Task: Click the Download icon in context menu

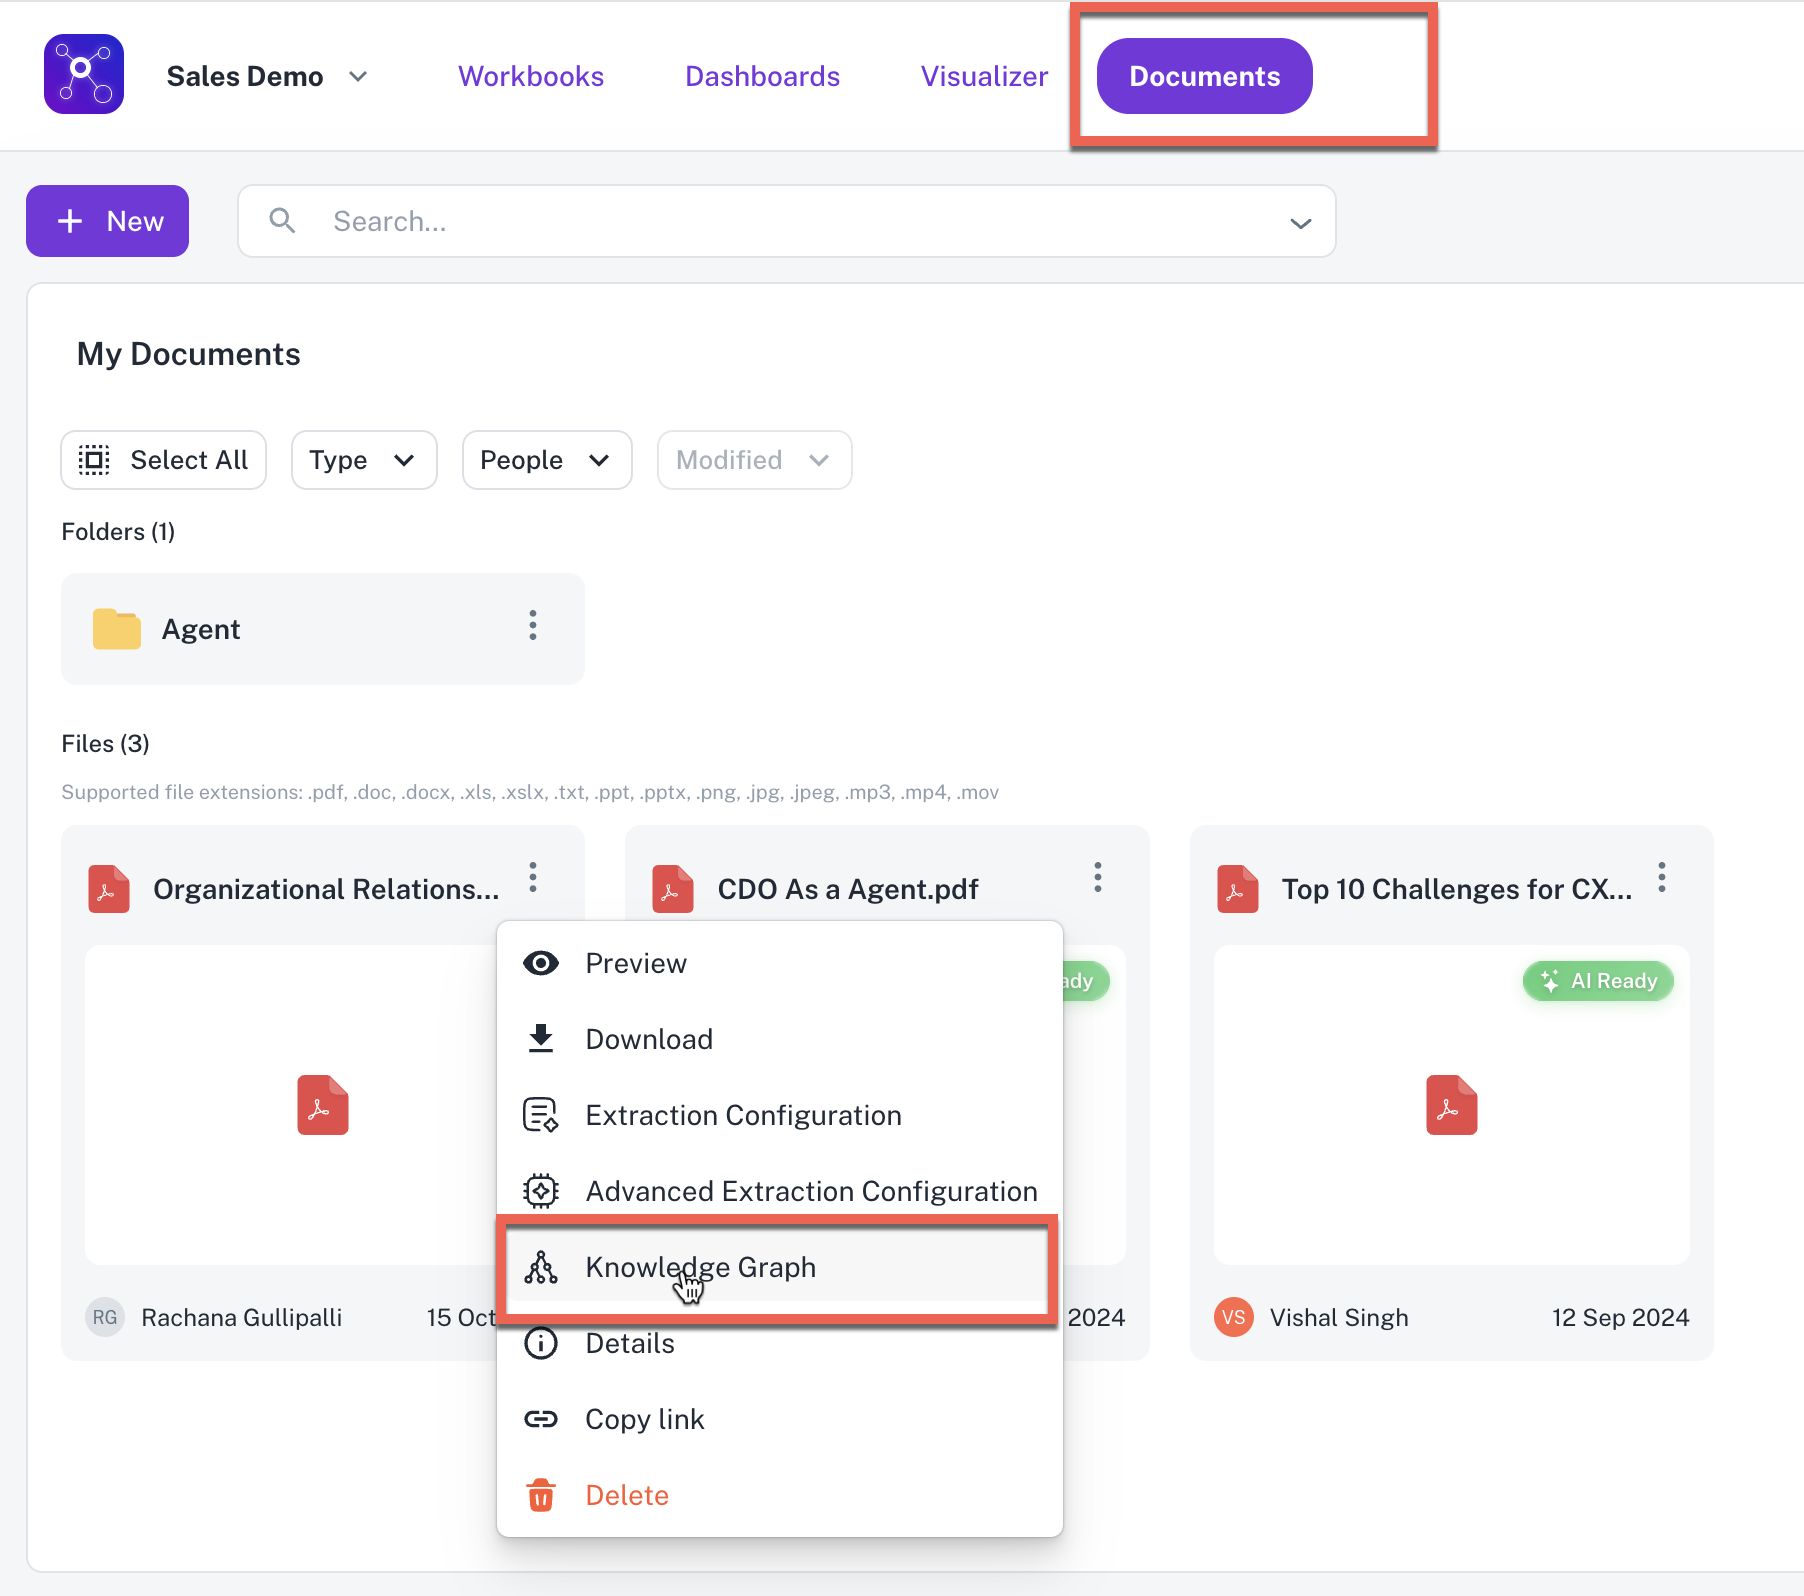Action: coord(541,1039)
